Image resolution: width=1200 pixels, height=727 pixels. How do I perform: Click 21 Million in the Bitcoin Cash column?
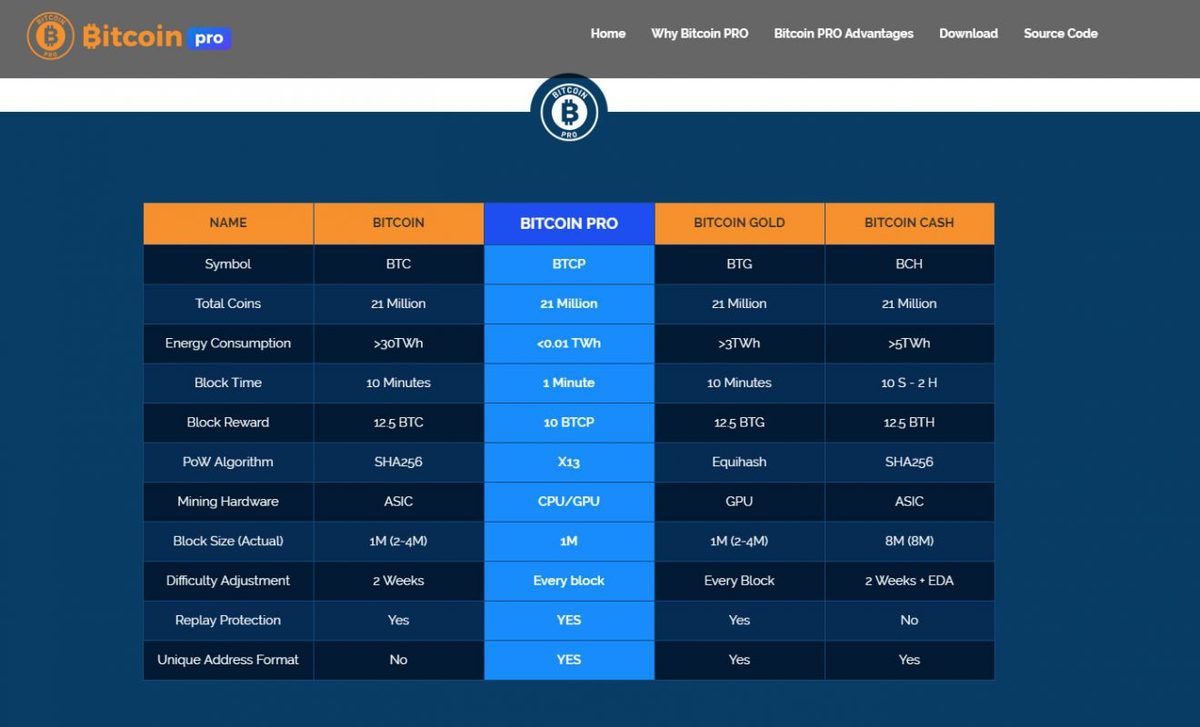pos(910,304)
